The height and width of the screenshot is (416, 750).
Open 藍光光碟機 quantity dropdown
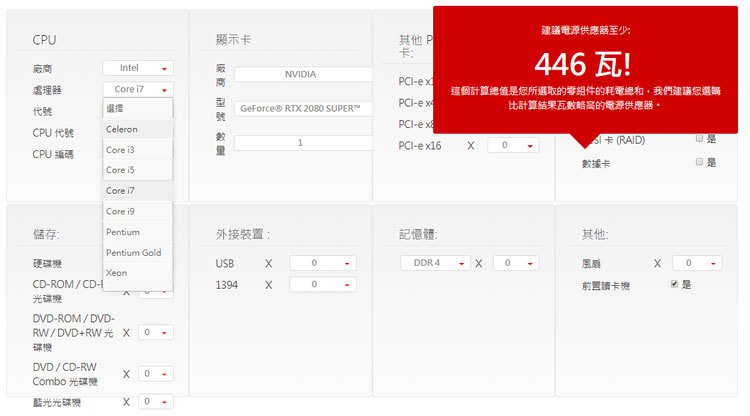tap(156, 402)
